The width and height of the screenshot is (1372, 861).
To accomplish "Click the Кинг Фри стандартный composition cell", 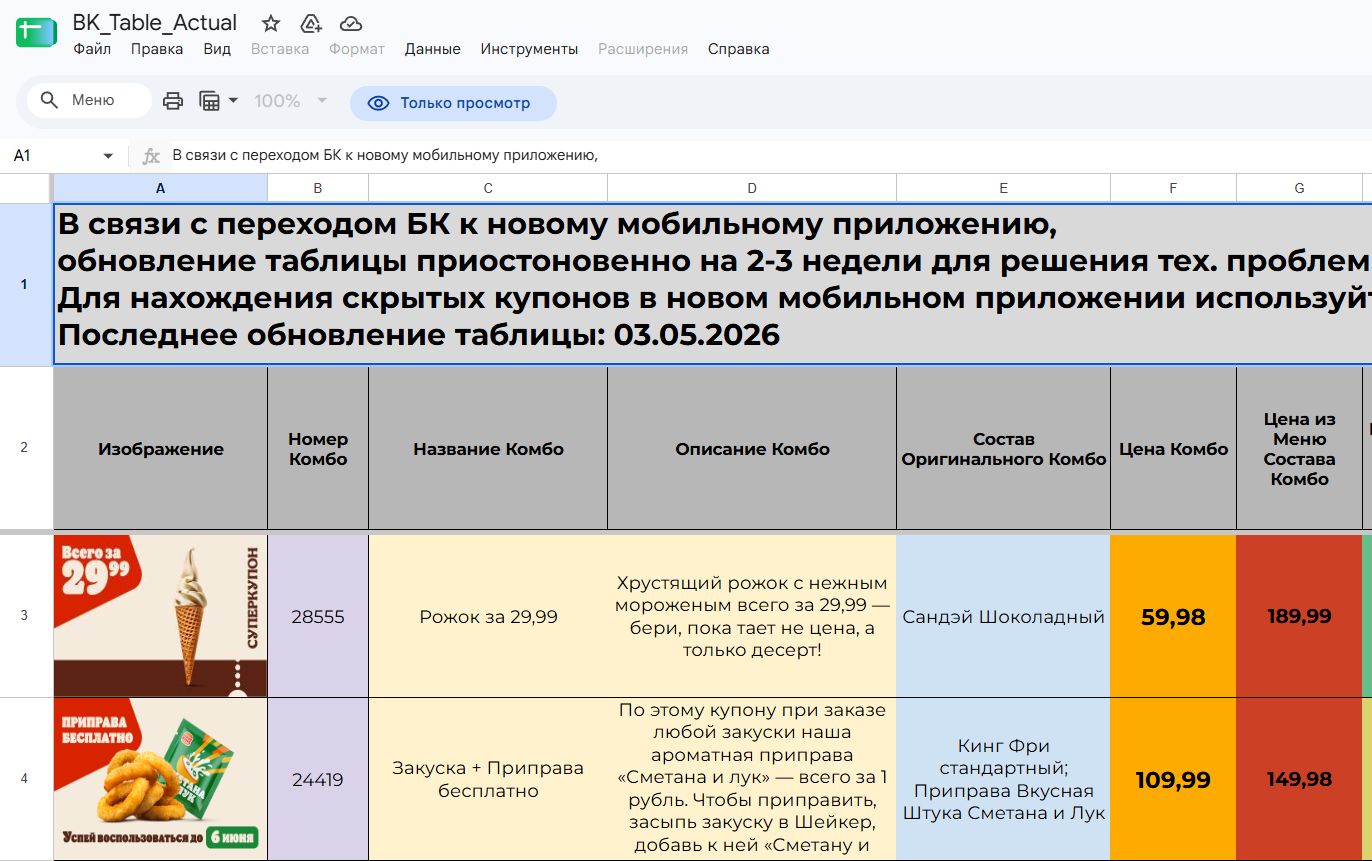I will (1003, 779).
